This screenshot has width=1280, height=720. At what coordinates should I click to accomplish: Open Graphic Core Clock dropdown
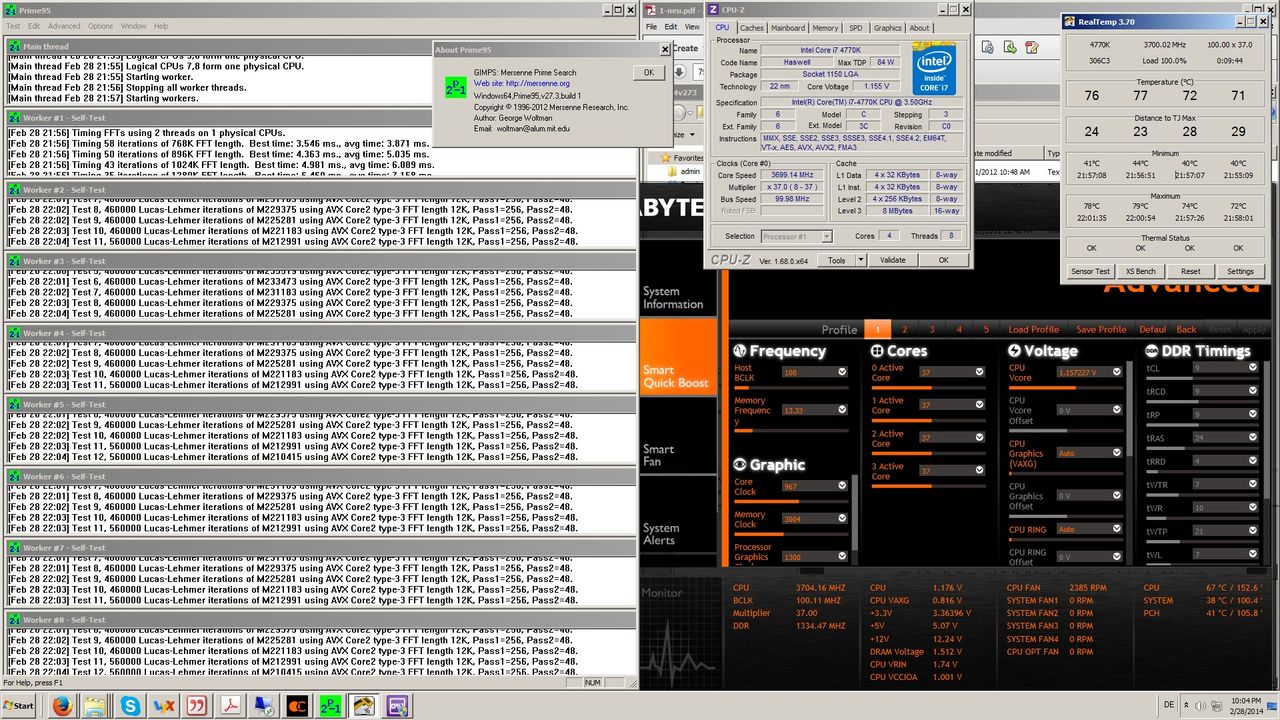(x=843, y=486)
